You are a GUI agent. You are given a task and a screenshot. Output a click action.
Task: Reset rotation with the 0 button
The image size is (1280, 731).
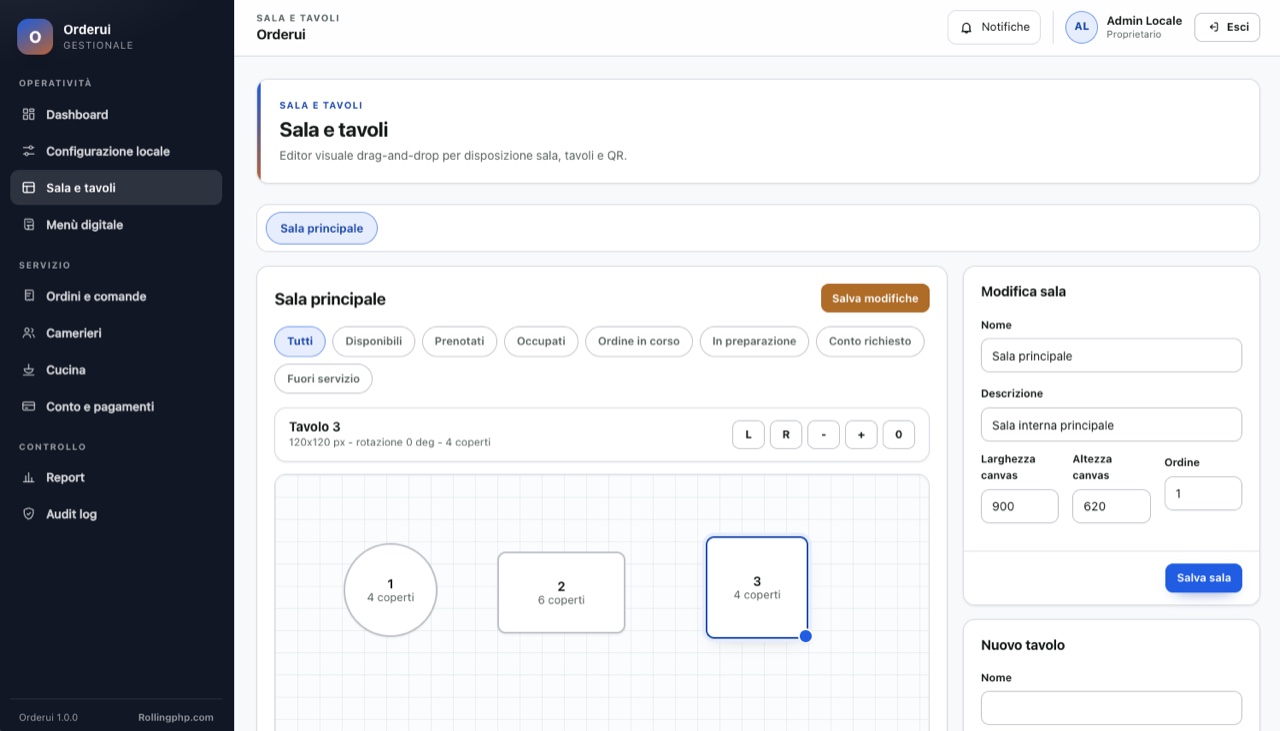click(x=899, y=435)
